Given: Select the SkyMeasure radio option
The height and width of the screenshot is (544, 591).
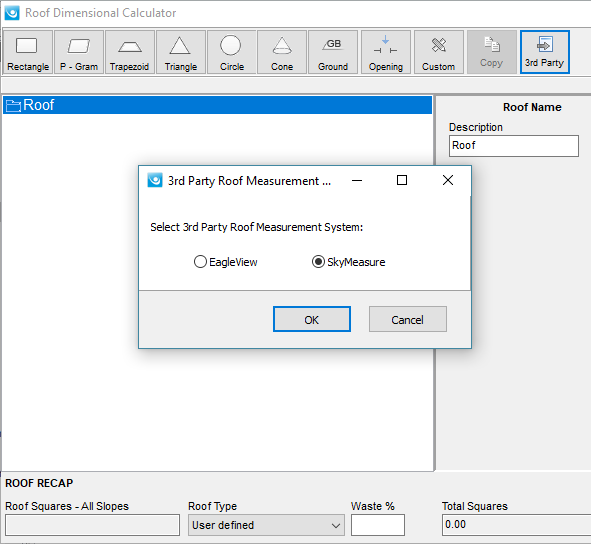Looking at the screenshot, I should point(348,262).
